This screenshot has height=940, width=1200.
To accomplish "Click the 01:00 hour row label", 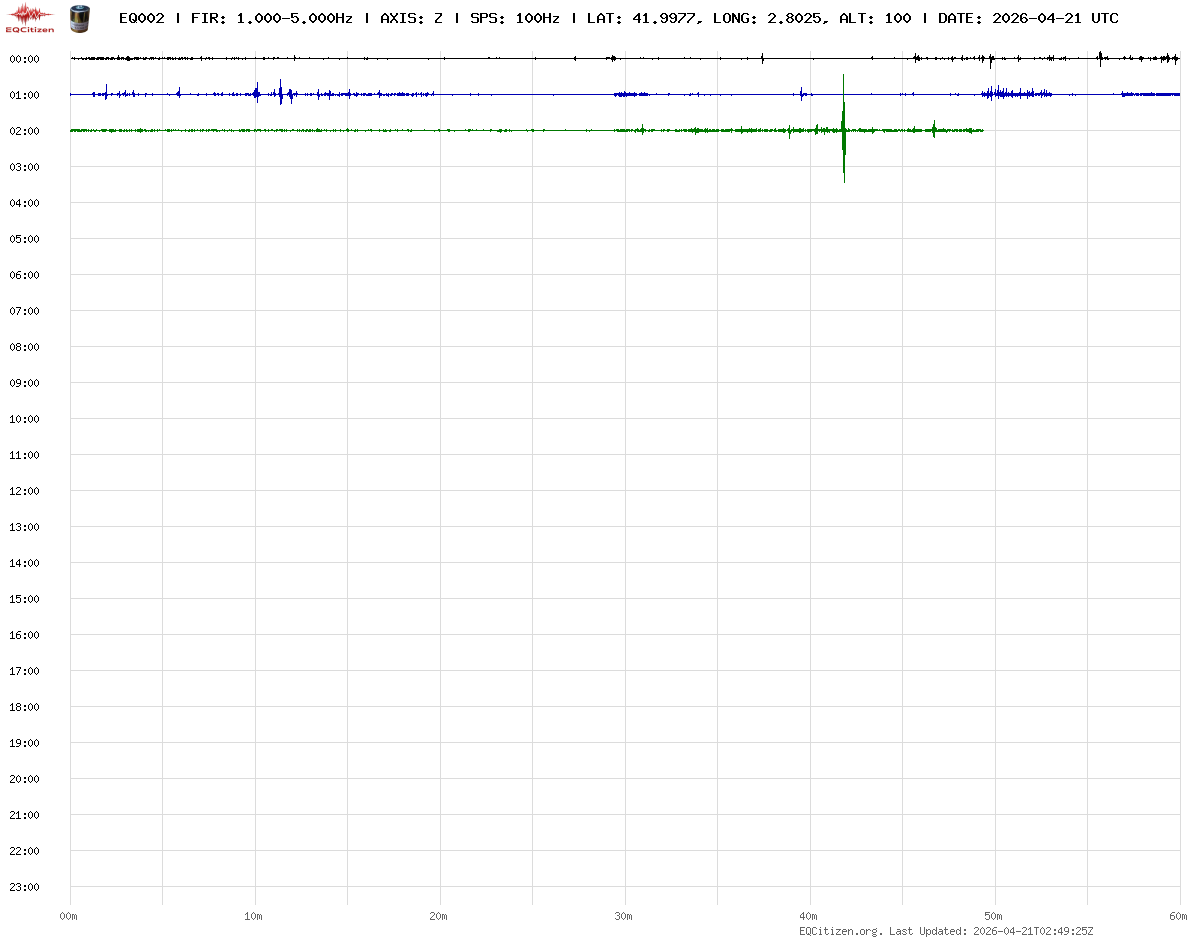I will coord(24,95).
